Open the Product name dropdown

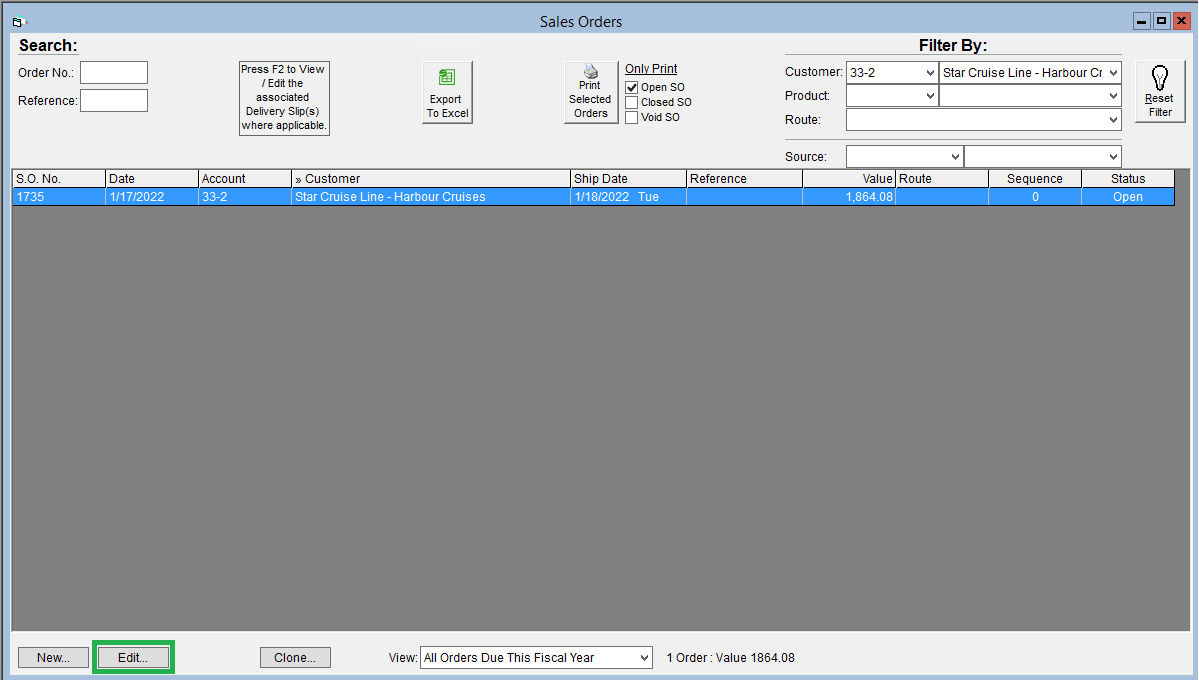click(x=1113, y=96)
